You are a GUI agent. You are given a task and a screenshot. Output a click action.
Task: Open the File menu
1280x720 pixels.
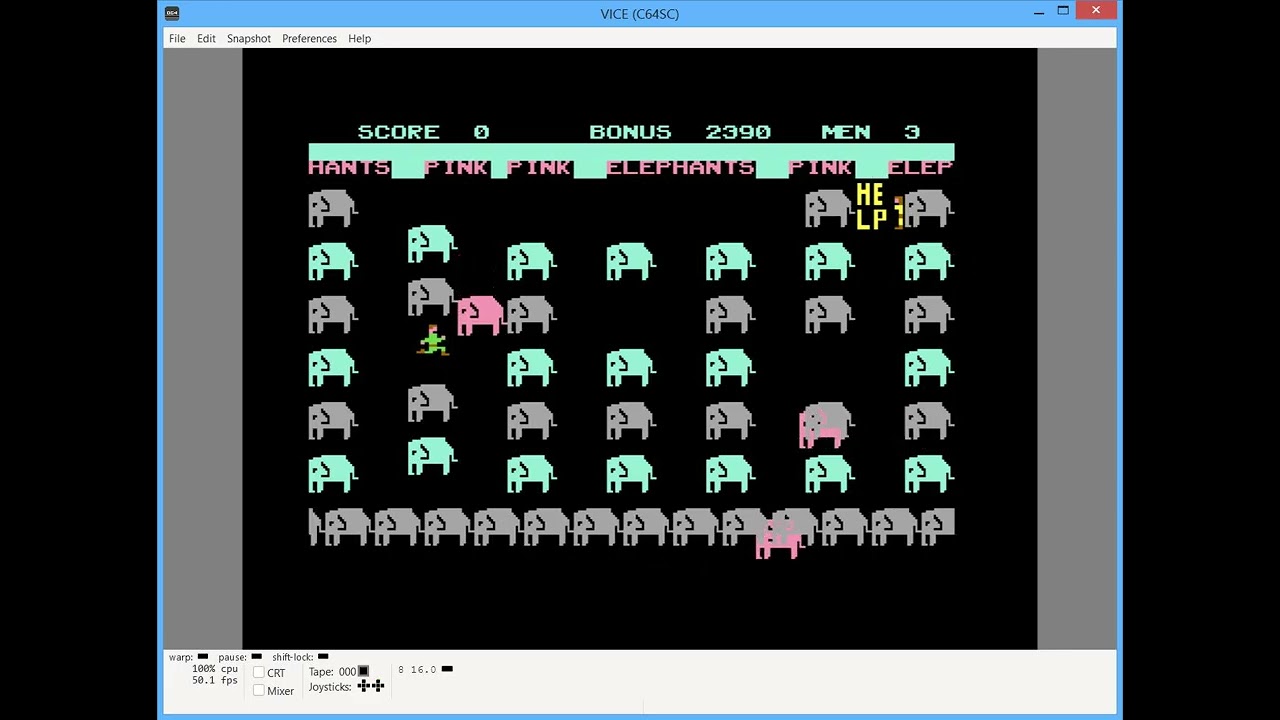pyautogui.click(x=177, y=38)
